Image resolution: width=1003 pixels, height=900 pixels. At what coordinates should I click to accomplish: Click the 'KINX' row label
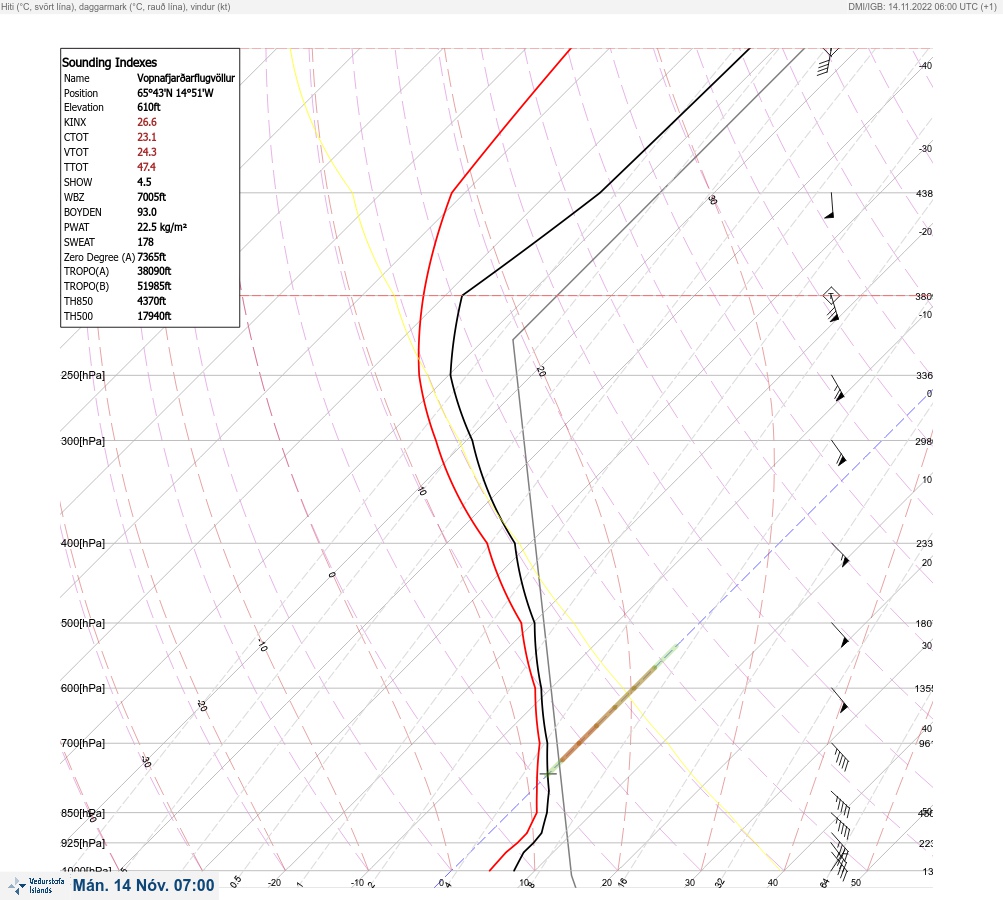[x=75, y=122]
